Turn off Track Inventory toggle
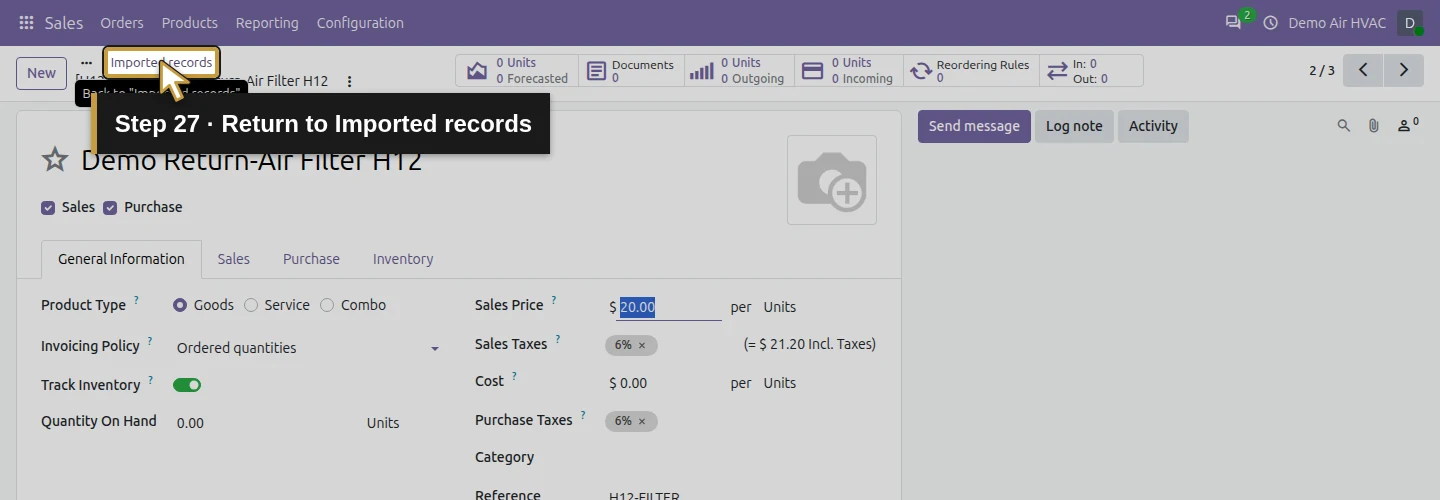Viewport: 1440px width, 500px height. click(187, 385)
